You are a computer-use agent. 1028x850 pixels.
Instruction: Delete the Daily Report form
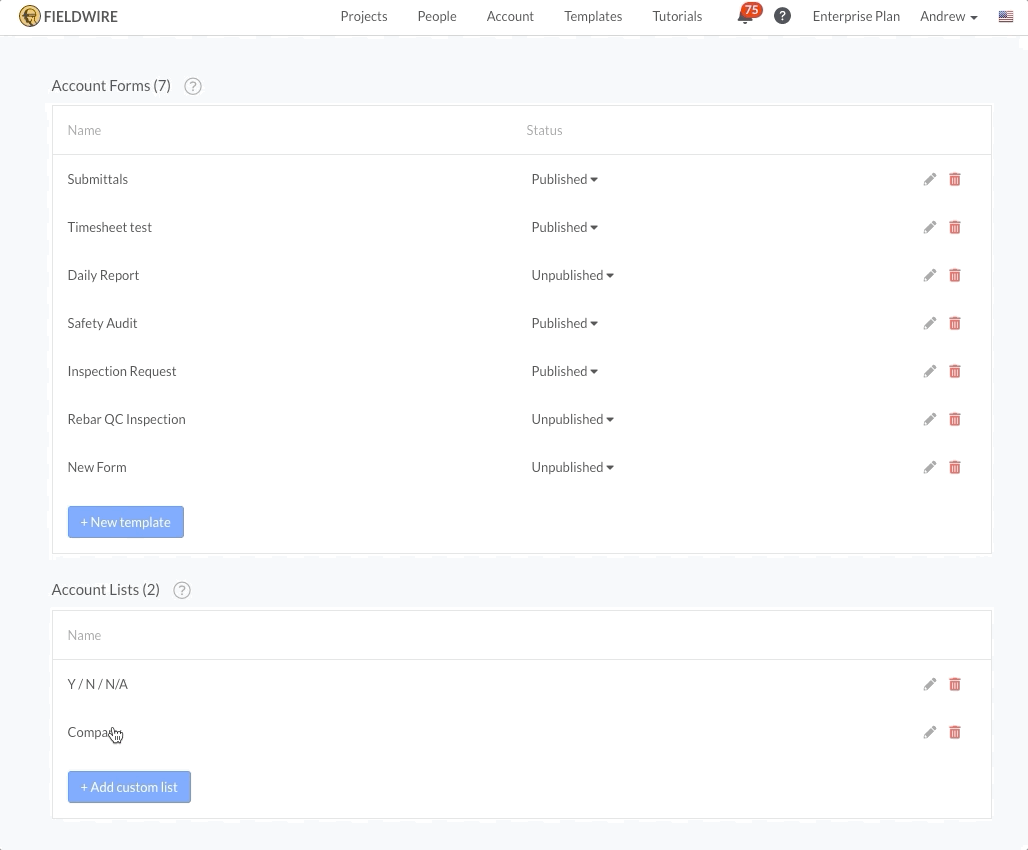pos(954,275)
